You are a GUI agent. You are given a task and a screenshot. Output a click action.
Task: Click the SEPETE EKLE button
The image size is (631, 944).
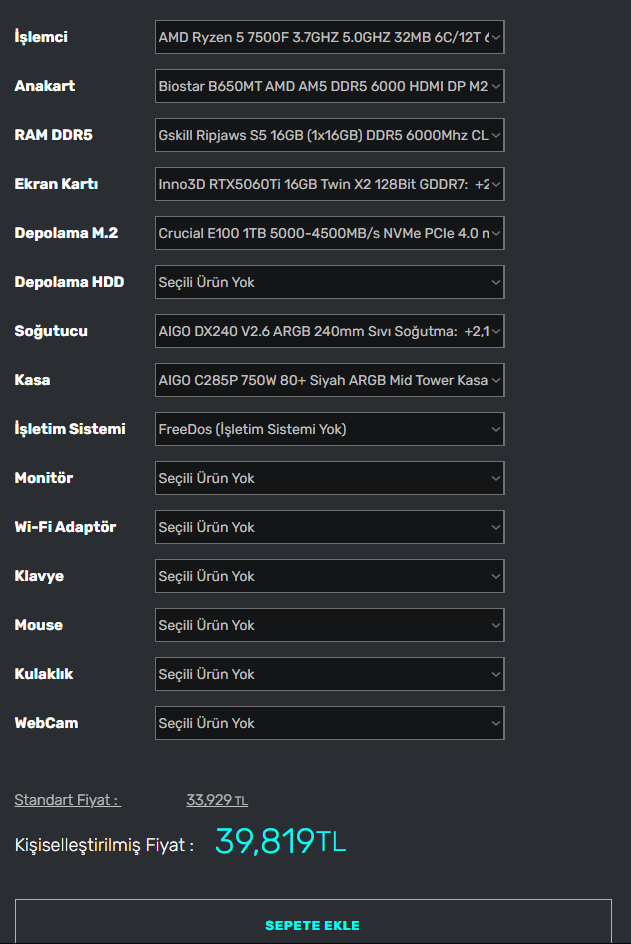313,925
